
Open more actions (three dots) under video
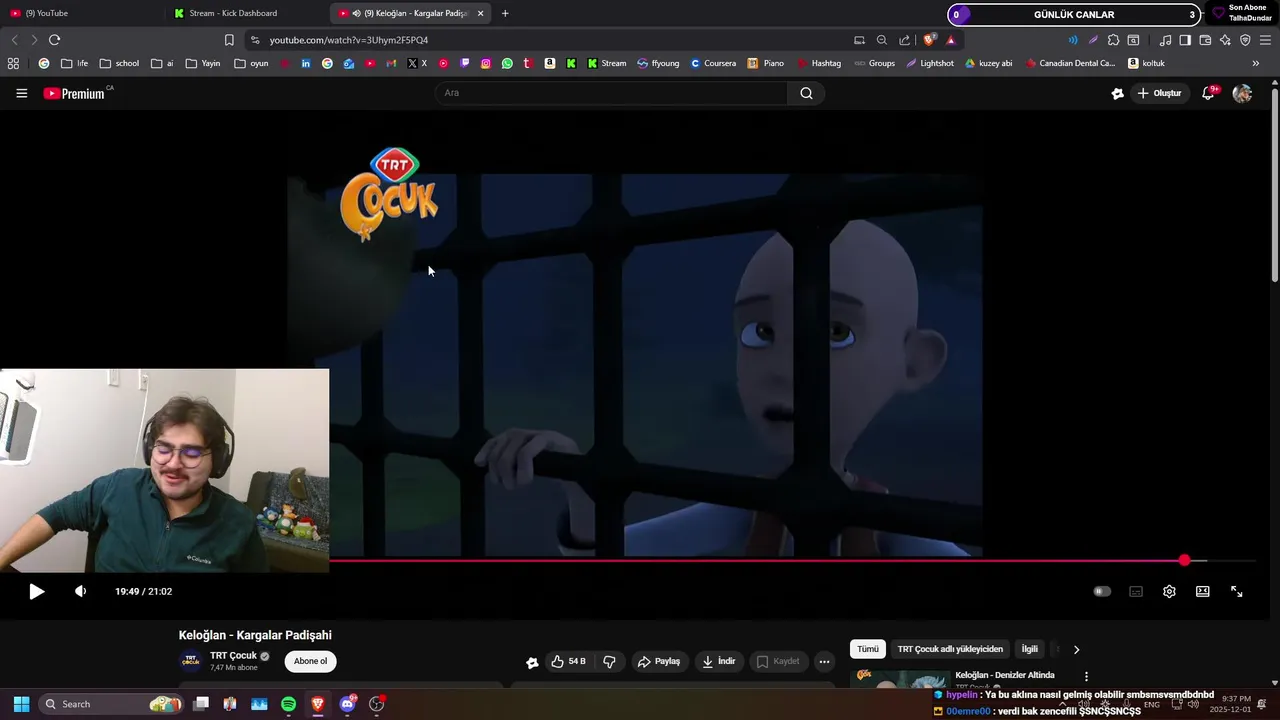[824, 661]
